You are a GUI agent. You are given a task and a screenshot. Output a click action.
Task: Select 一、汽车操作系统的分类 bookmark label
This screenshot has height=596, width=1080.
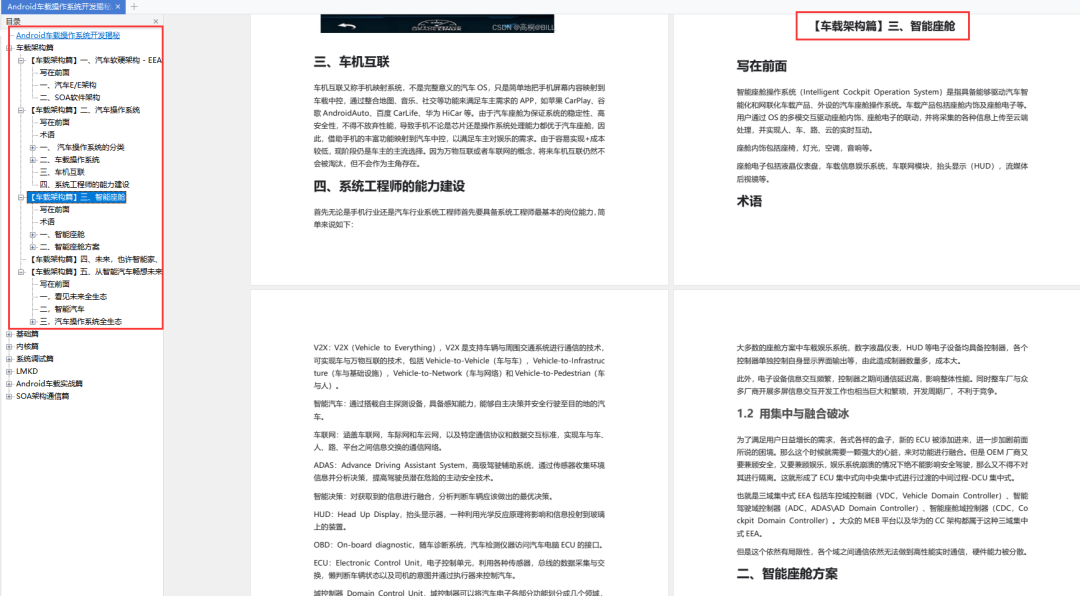click(x=82, y=147)
